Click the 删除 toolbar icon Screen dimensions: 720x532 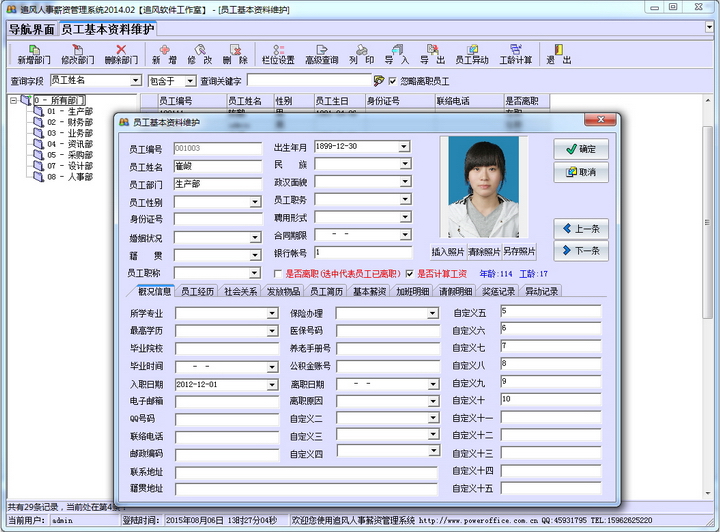[235, 54]
